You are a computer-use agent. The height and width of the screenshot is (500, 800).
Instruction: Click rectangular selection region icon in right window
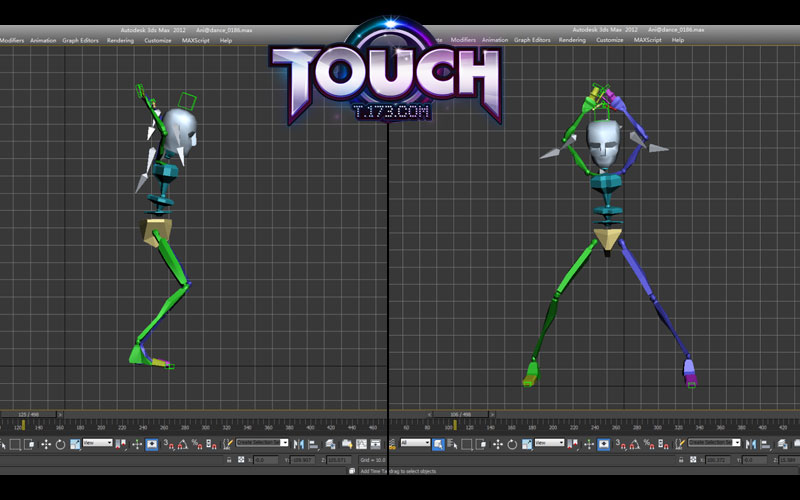point(467,444)
